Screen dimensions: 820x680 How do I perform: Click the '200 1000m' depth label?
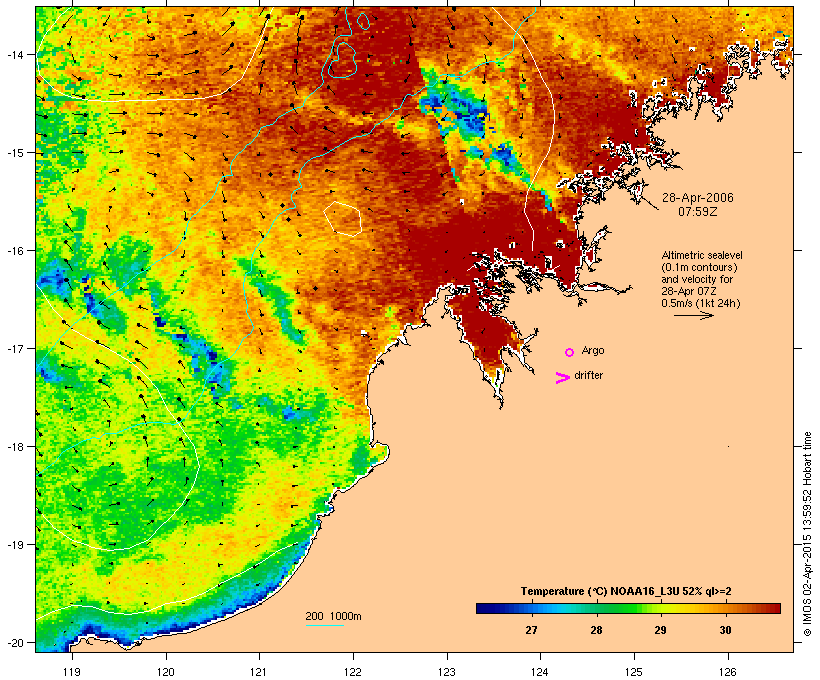333,616
